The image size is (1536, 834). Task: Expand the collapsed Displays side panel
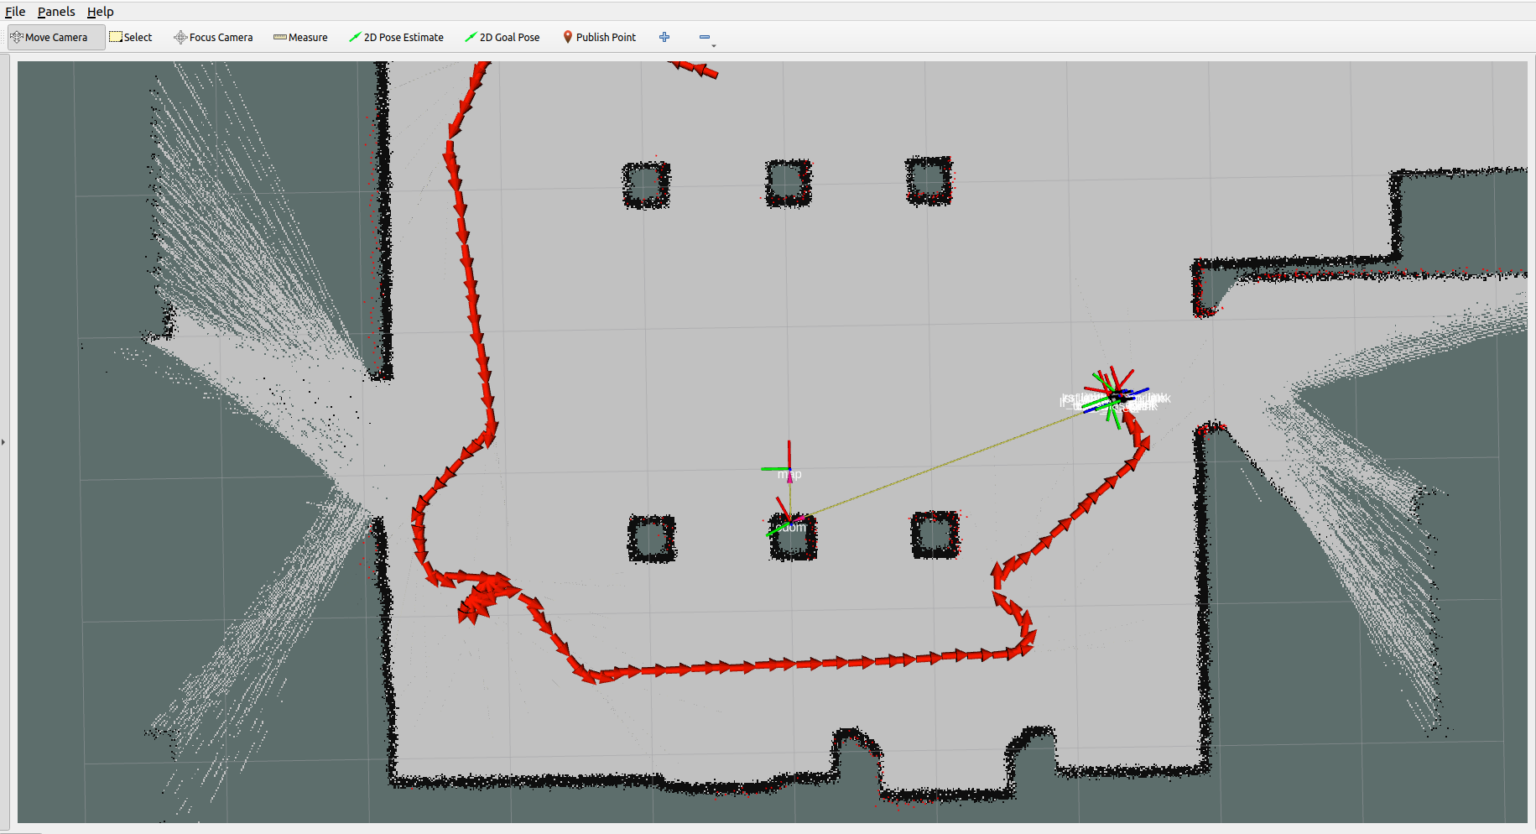pos(5,440)
